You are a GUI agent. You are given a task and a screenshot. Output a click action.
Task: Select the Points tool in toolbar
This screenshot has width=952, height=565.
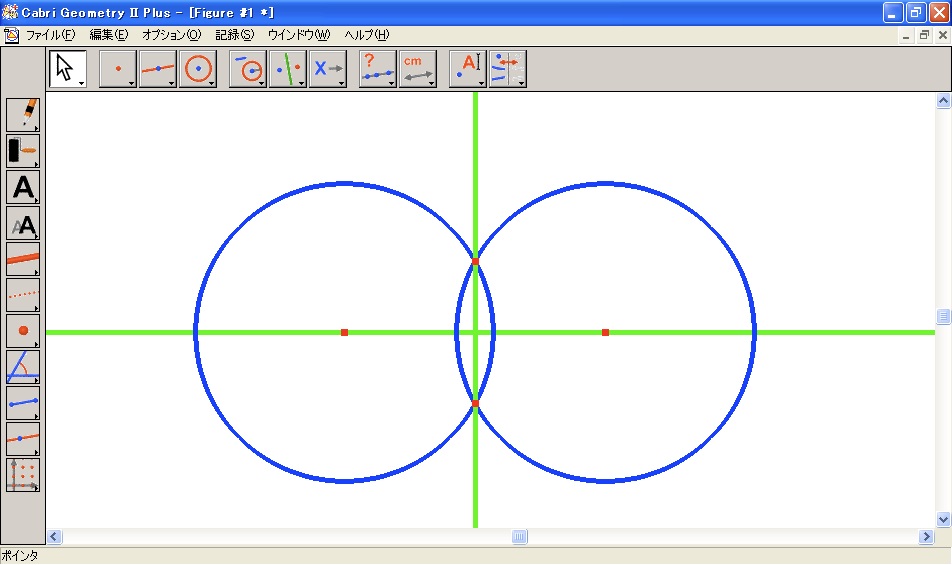click(118, 69)
